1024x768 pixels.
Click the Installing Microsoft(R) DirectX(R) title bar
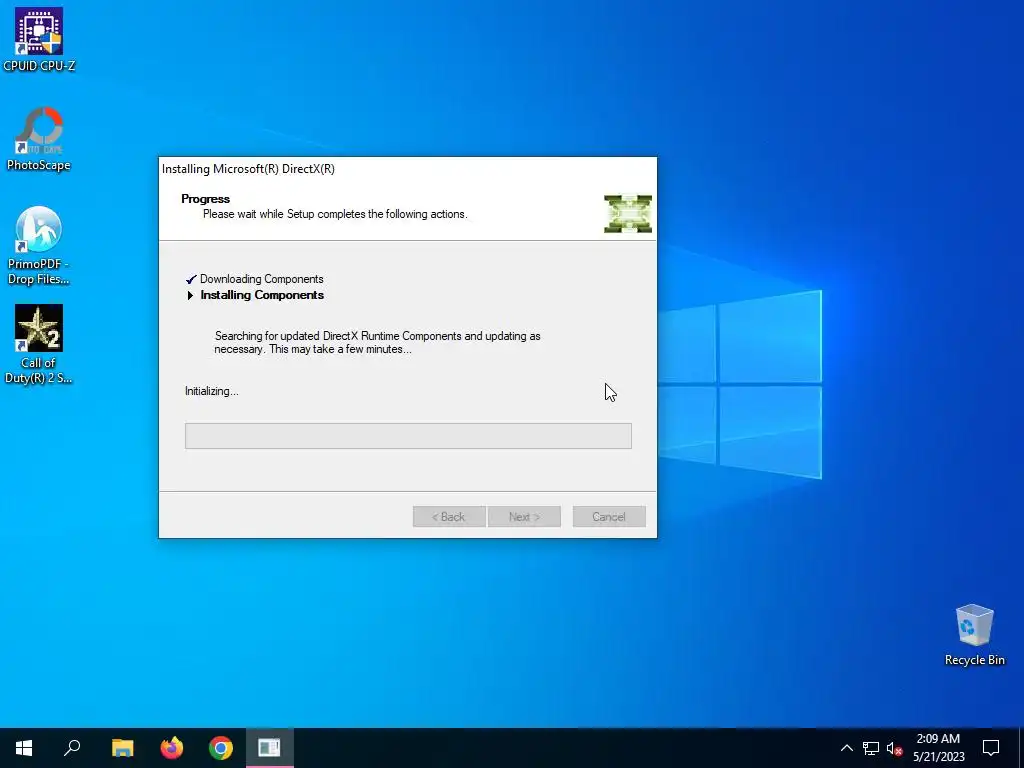point(408,169)
